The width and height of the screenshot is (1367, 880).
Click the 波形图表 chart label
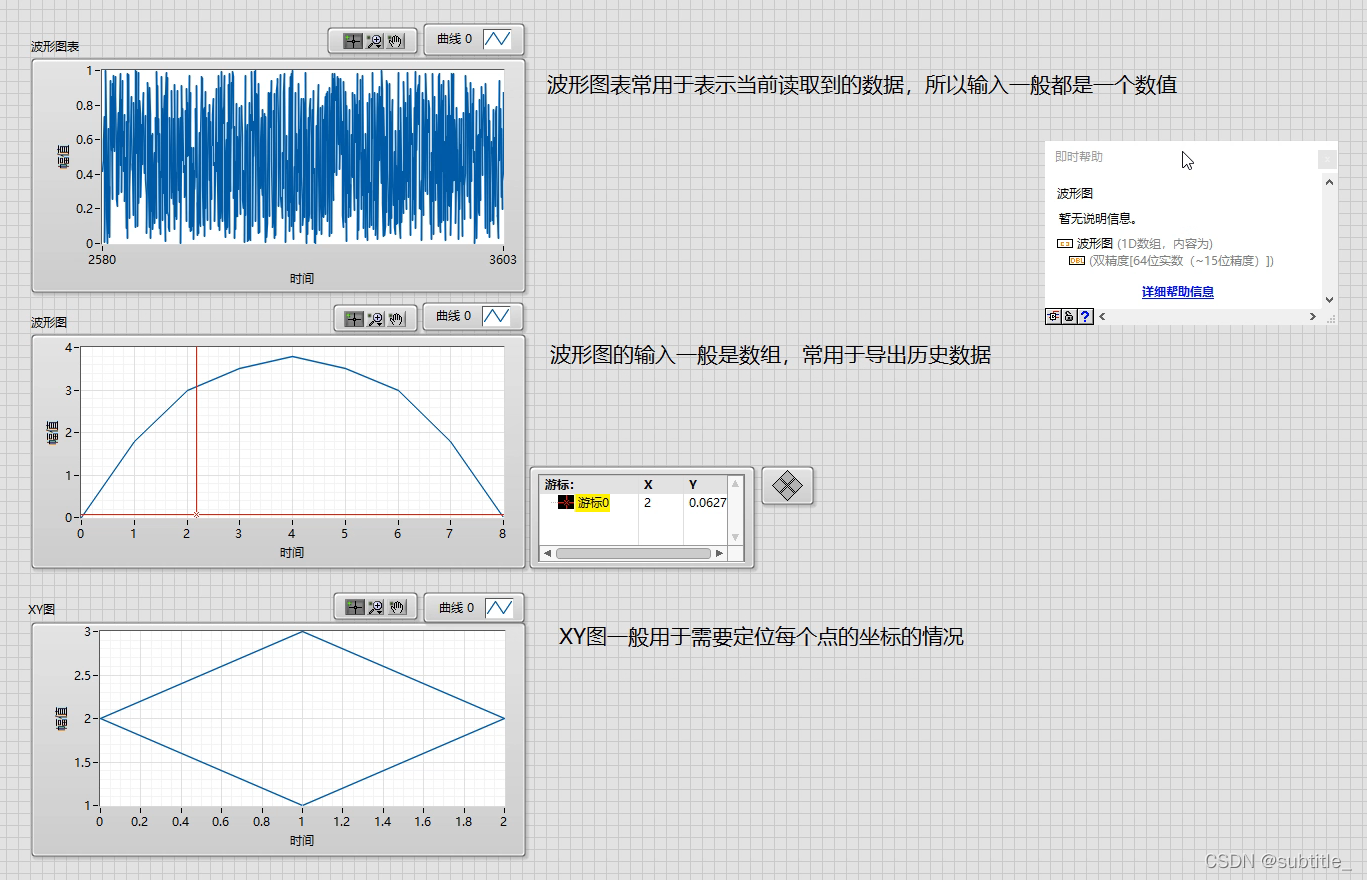pos(55,46)
